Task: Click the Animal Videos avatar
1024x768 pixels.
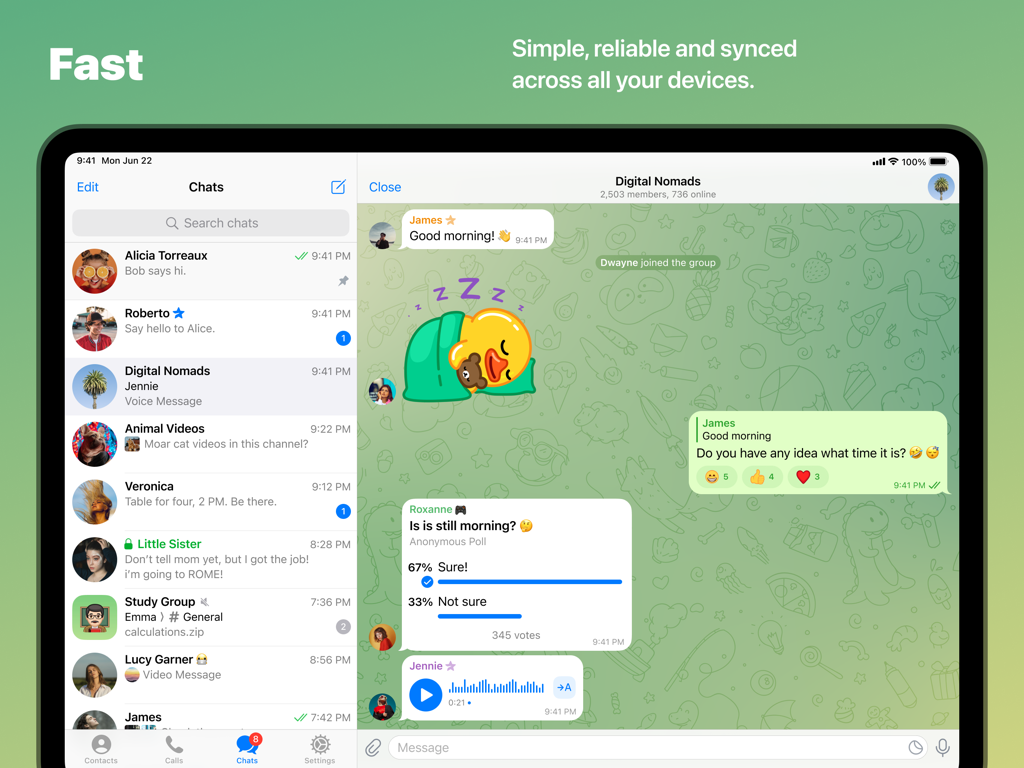Action: [x=95, y=444]
